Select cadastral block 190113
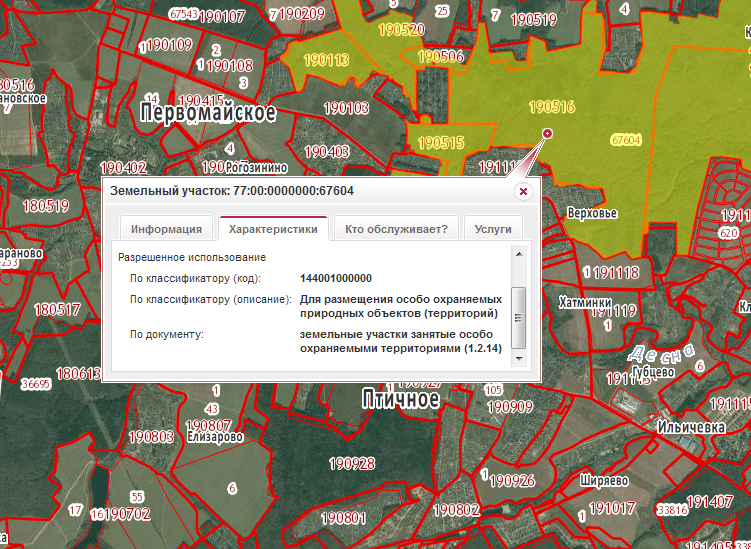Viewport: 751px width, 549px height. pos(326,60)
